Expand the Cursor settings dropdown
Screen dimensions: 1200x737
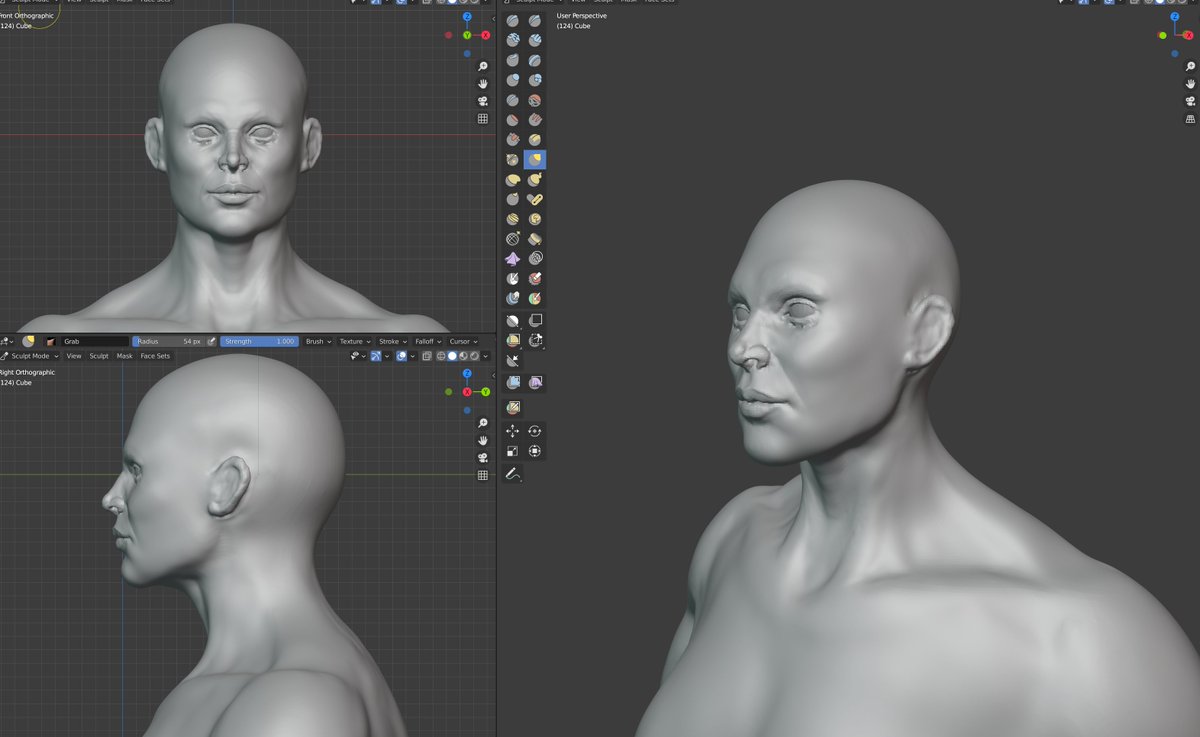pos(463,342)
